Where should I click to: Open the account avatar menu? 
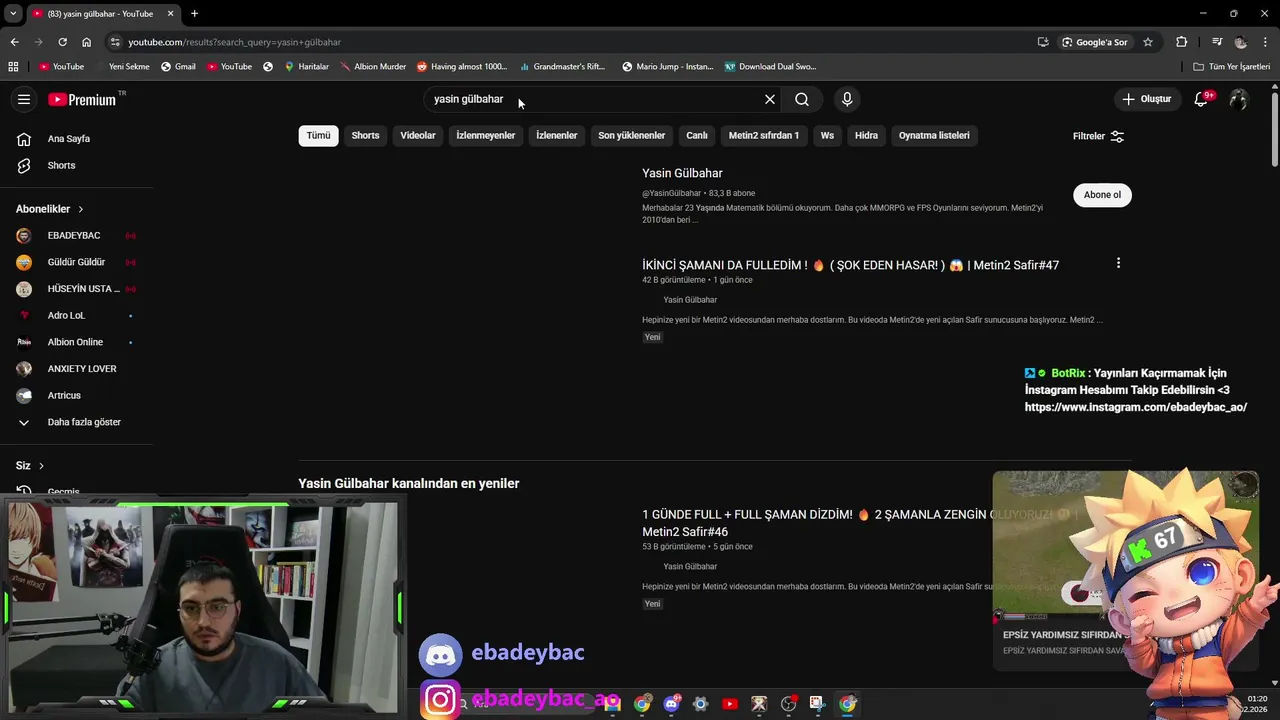click(1239, 99)
